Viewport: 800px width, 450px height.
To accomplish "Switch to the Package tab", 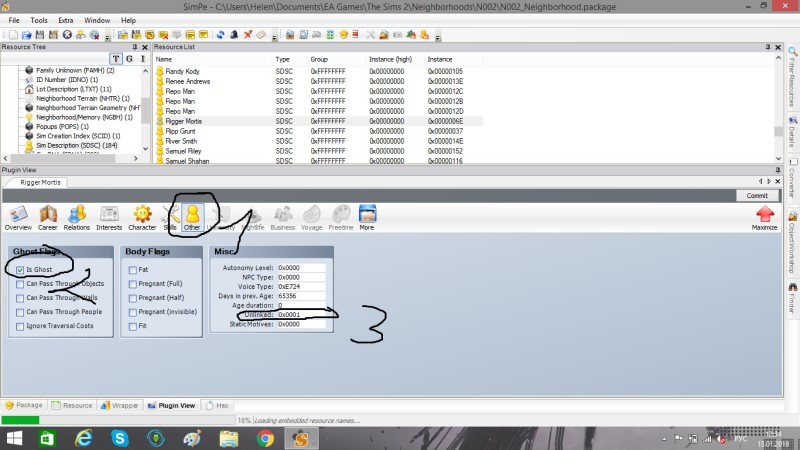I will (23, 405).
